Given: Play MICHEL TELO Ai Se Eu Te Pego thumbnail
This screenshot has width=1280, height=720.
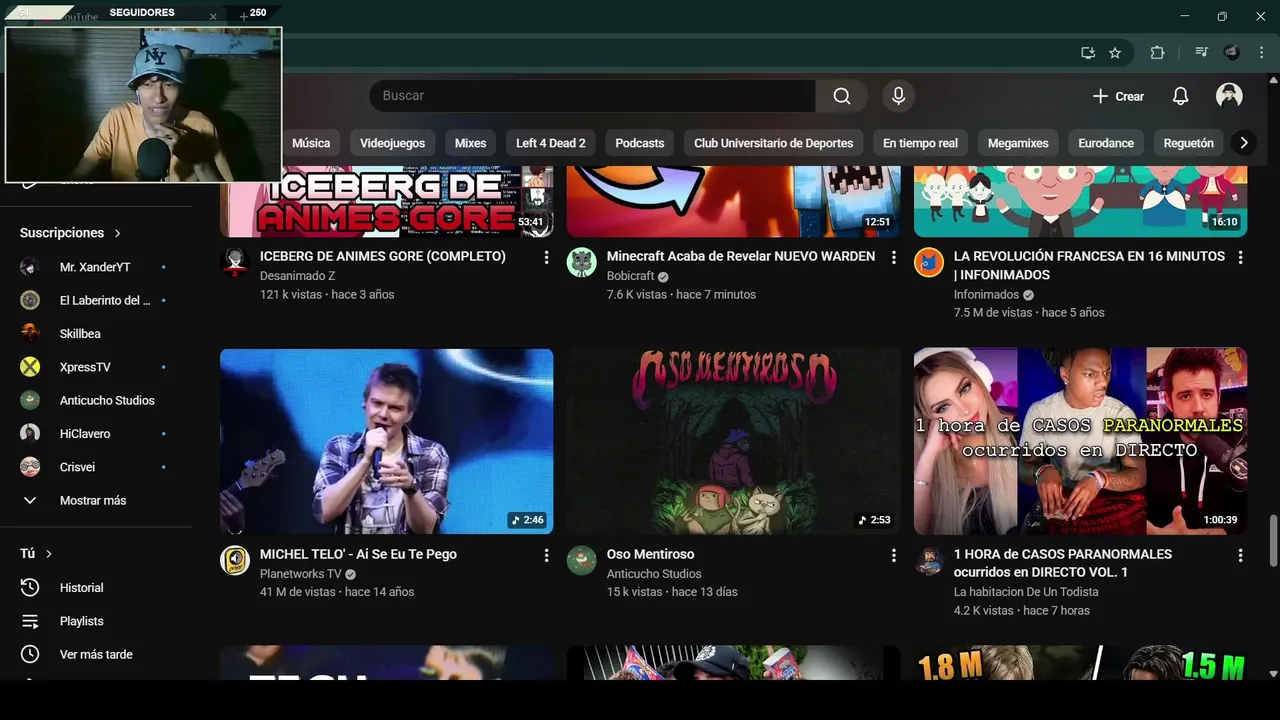Looking at the screenshot, I should point(386,441).
